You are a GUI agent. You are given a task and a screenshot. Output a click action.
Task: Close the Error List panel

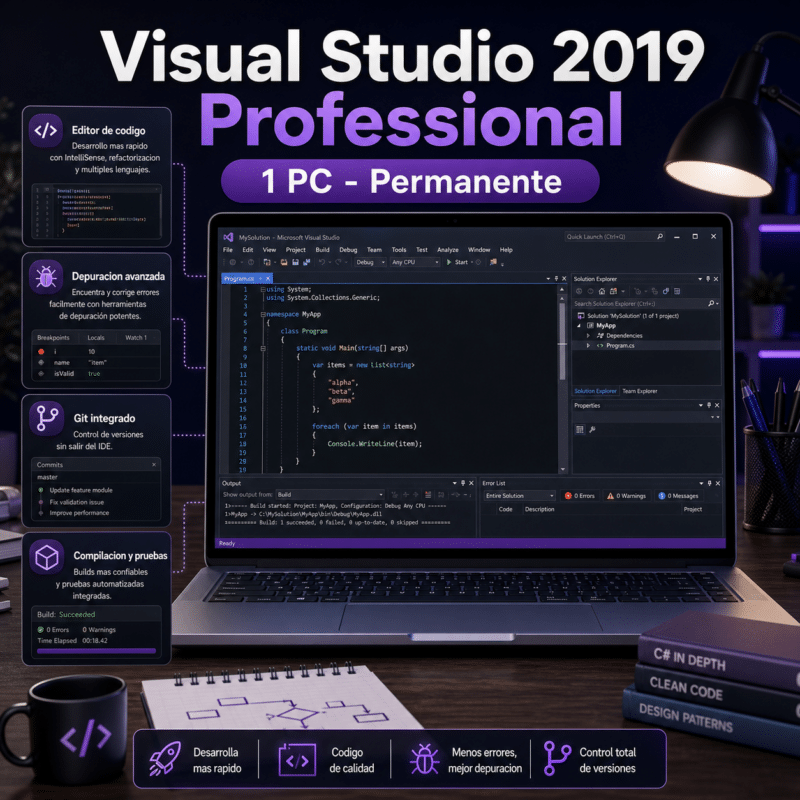pos(718,483)
